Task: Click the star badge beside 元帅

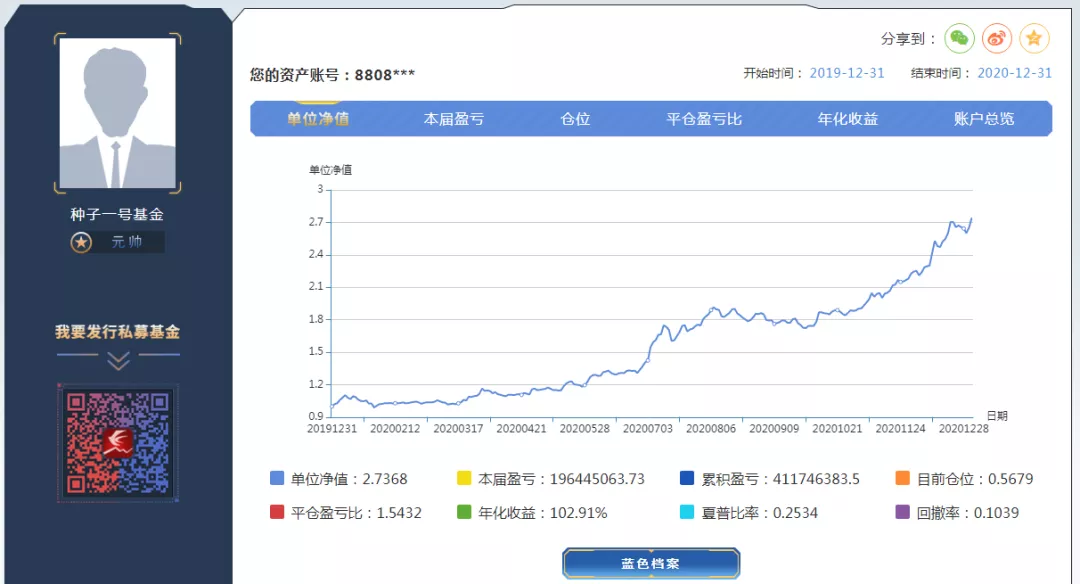Action: coord(81,242)
